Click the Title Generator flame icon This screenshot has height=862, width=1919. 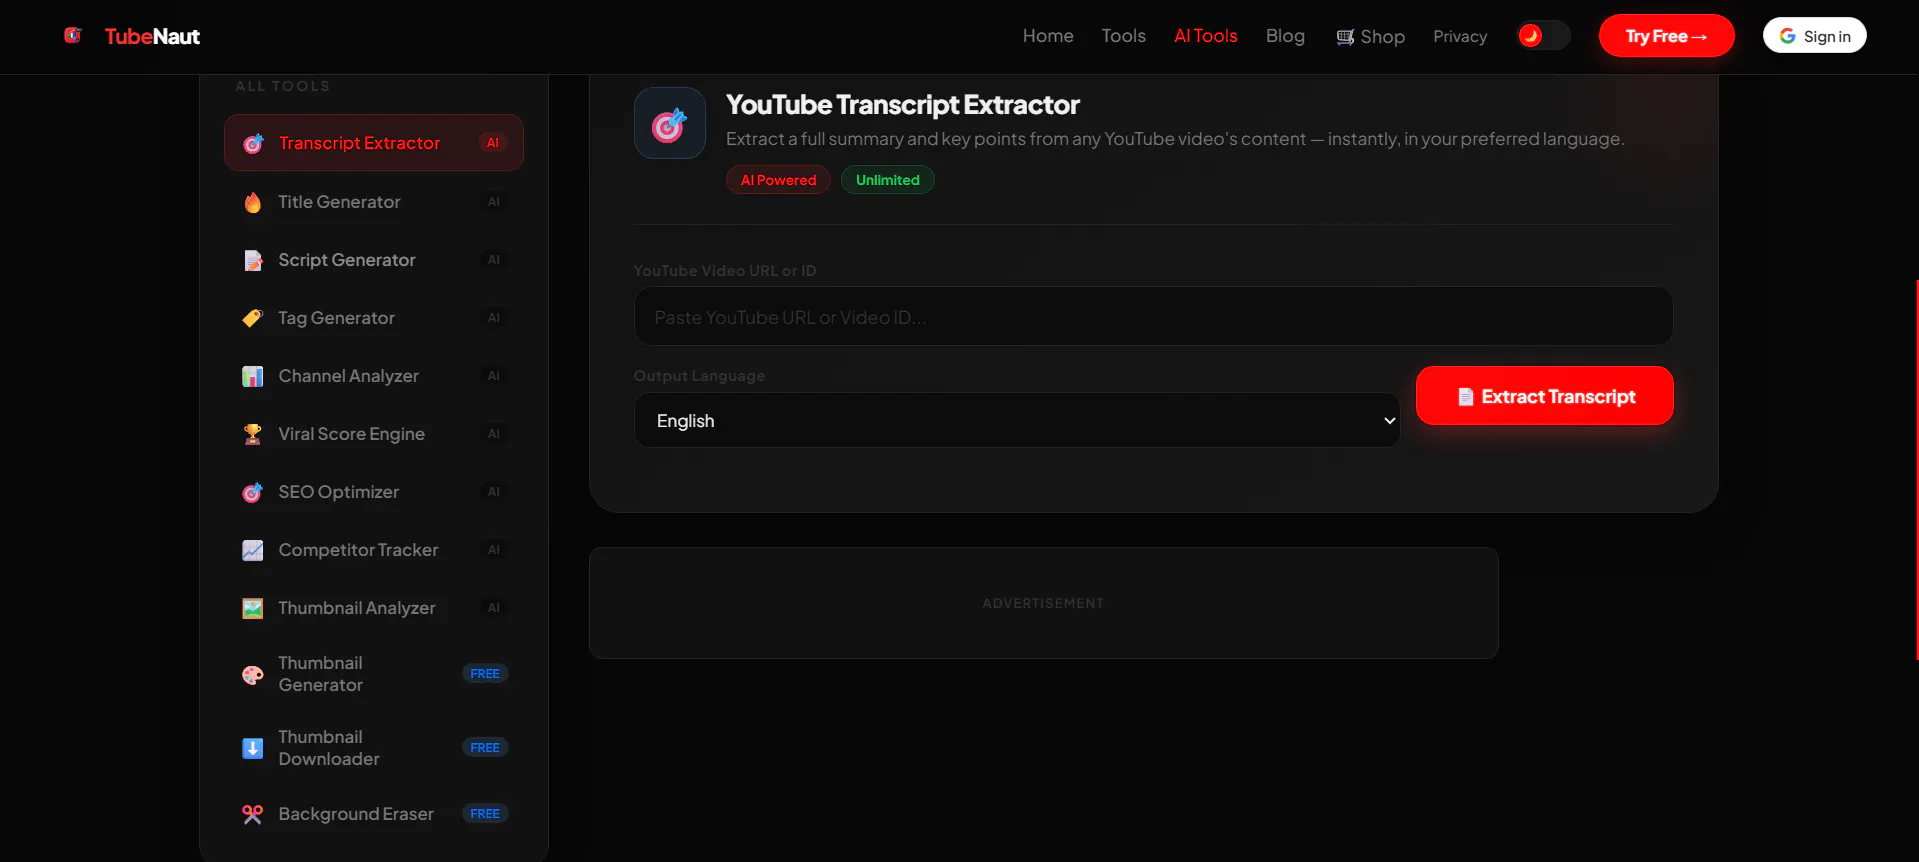click(x=253, y=202)
